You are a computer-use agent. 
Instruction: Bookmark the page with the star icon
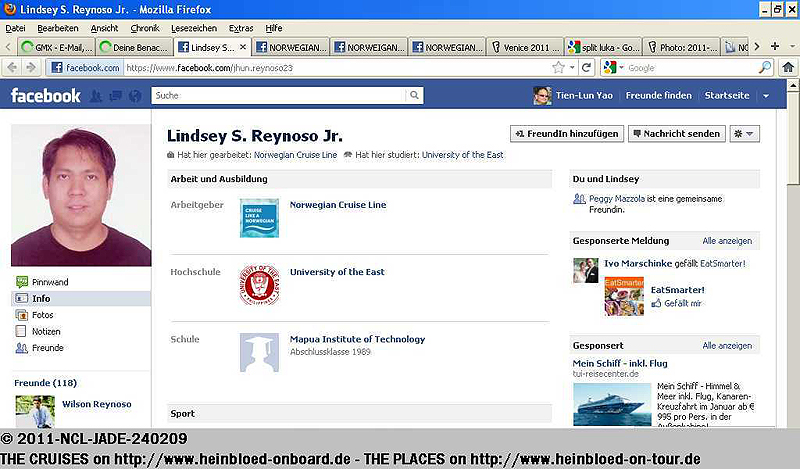tap(559, 67)
